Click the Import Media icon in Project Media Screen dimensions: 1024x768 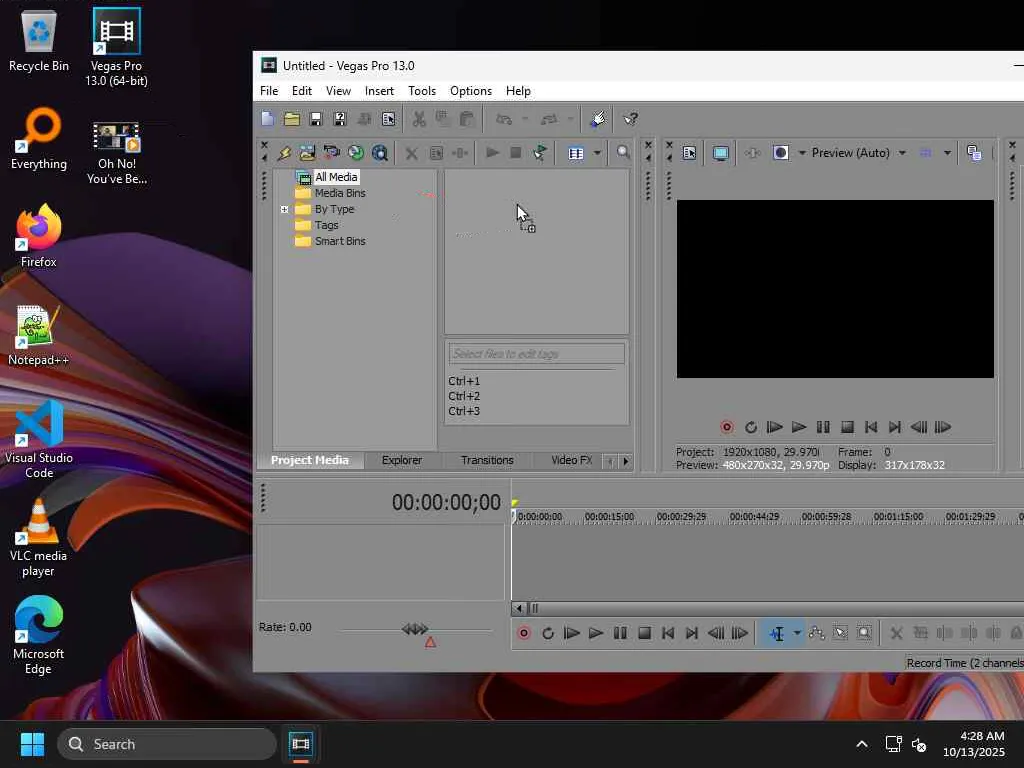coord(307,153)
